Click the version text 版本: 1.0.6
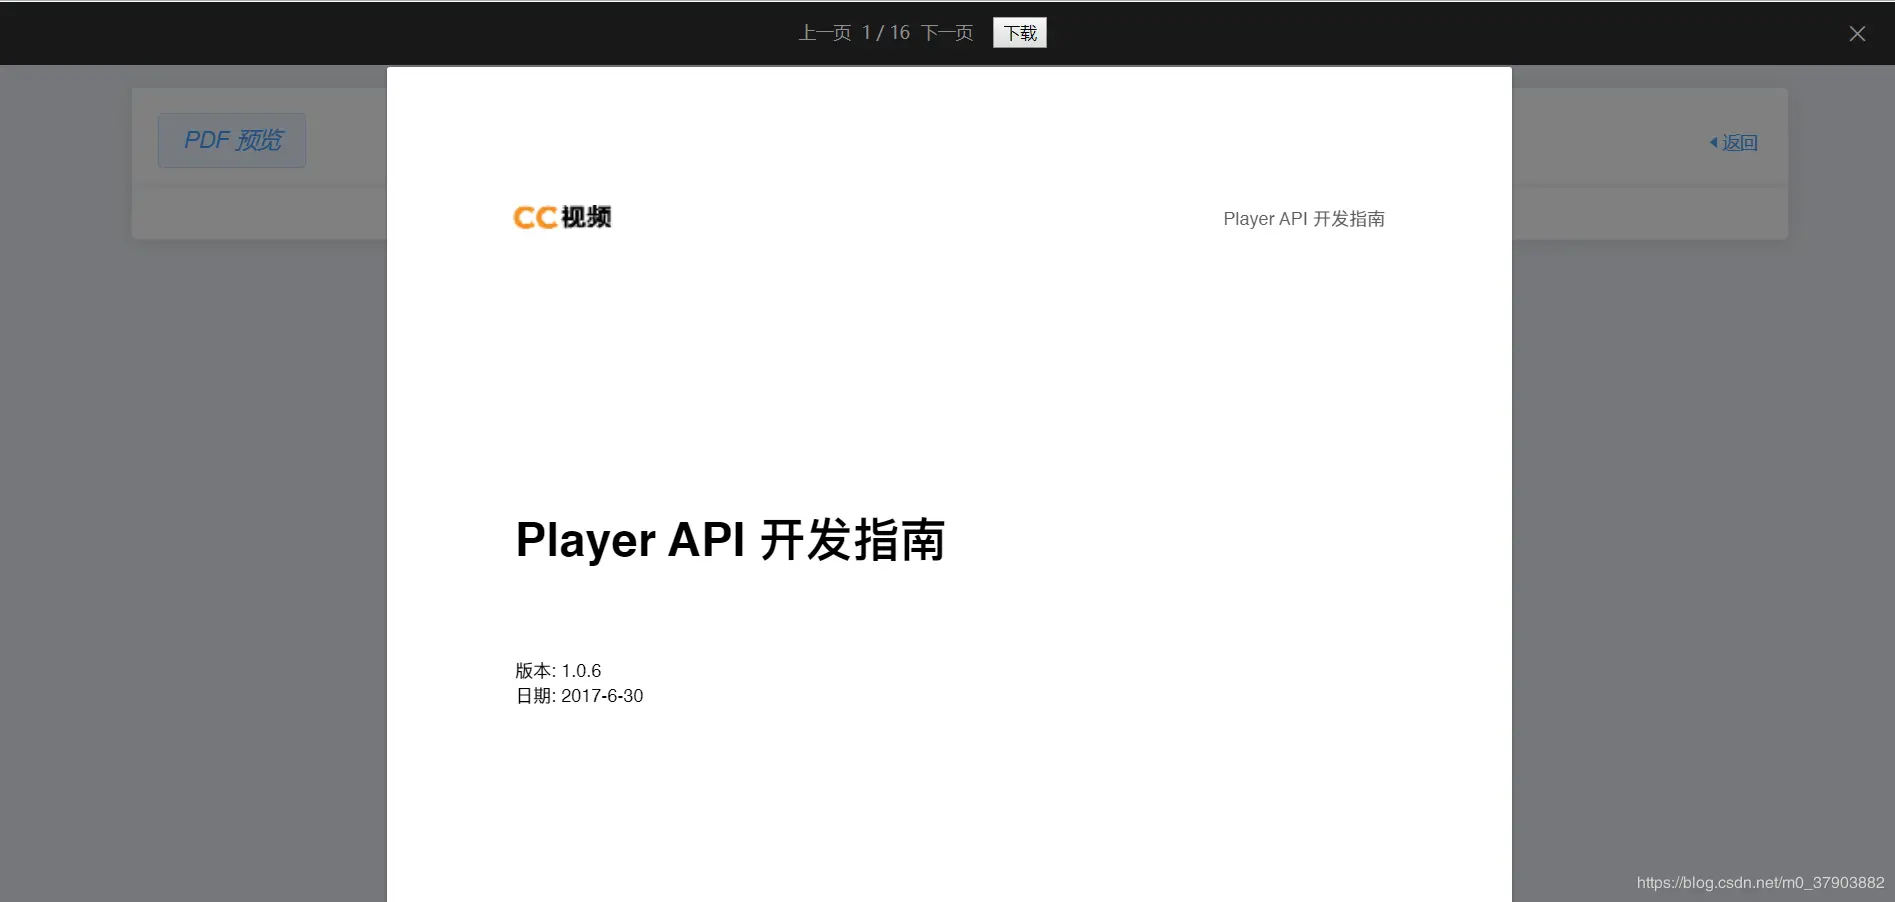 pyautogui.click(x=557, y=671)
